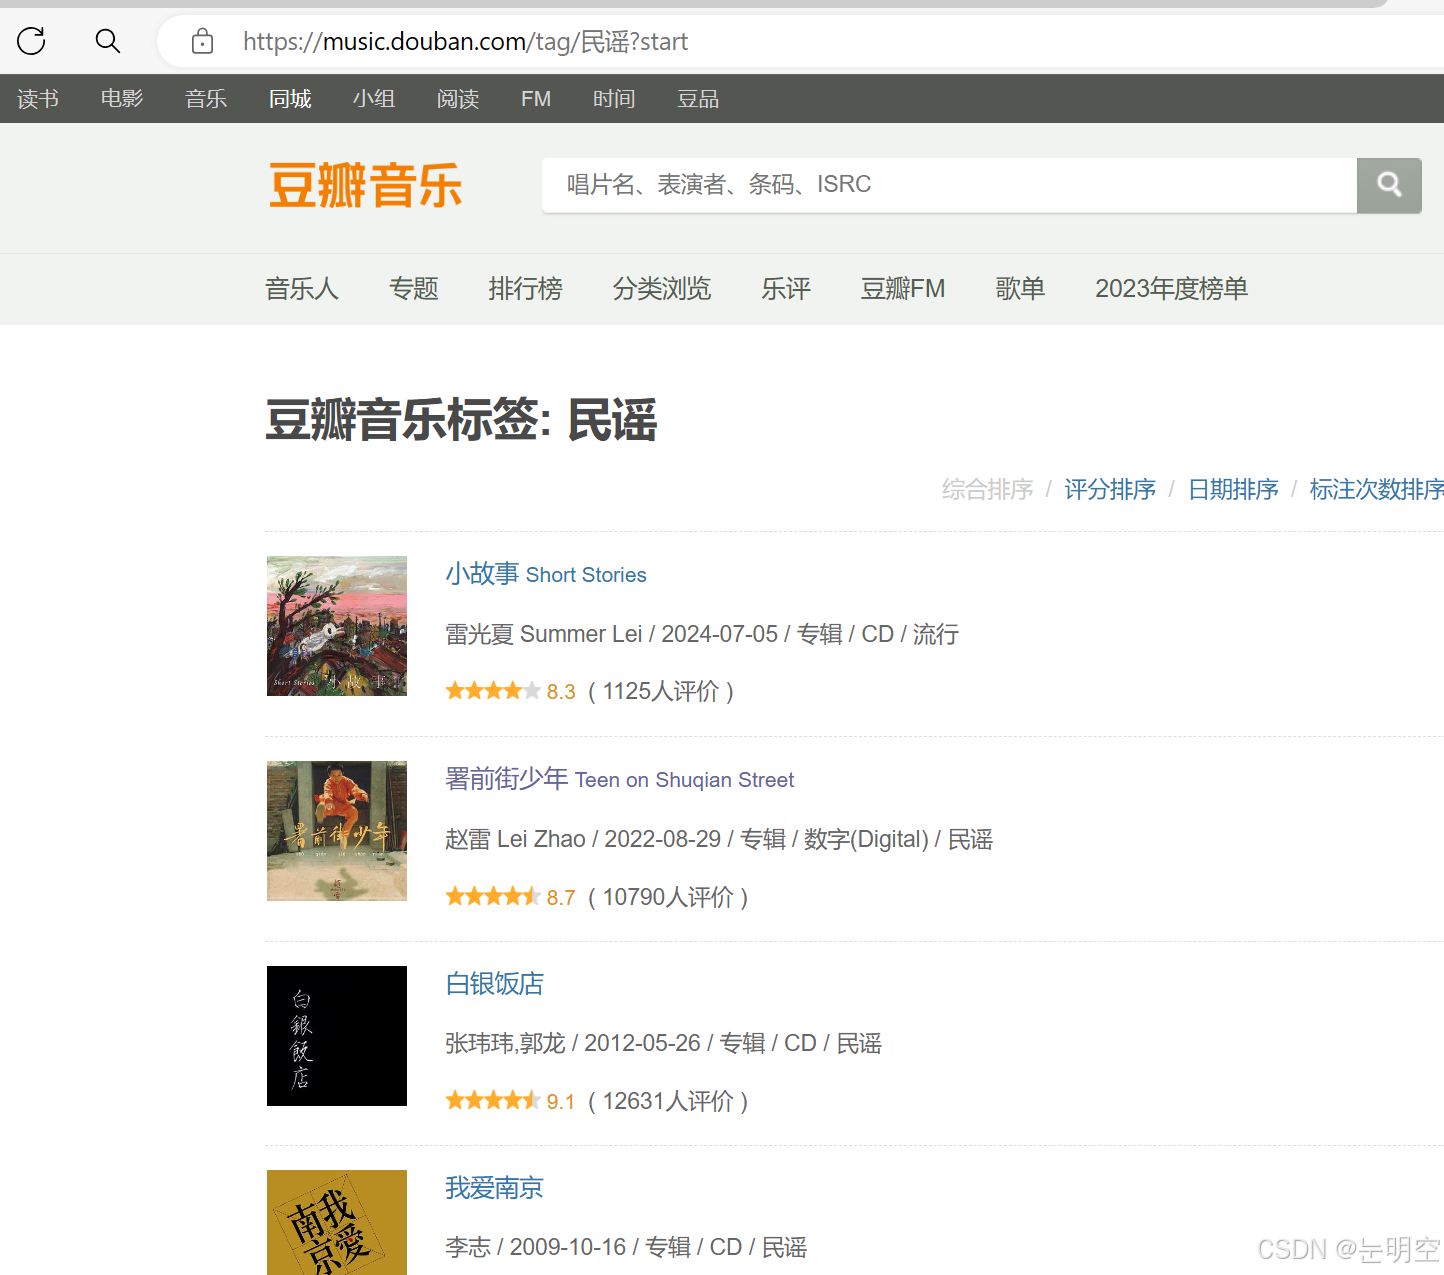Image resolution: width=1444 pixels, height=1275 pixels.
Task: Open album 白银饭店 title link
Action: 494,984
